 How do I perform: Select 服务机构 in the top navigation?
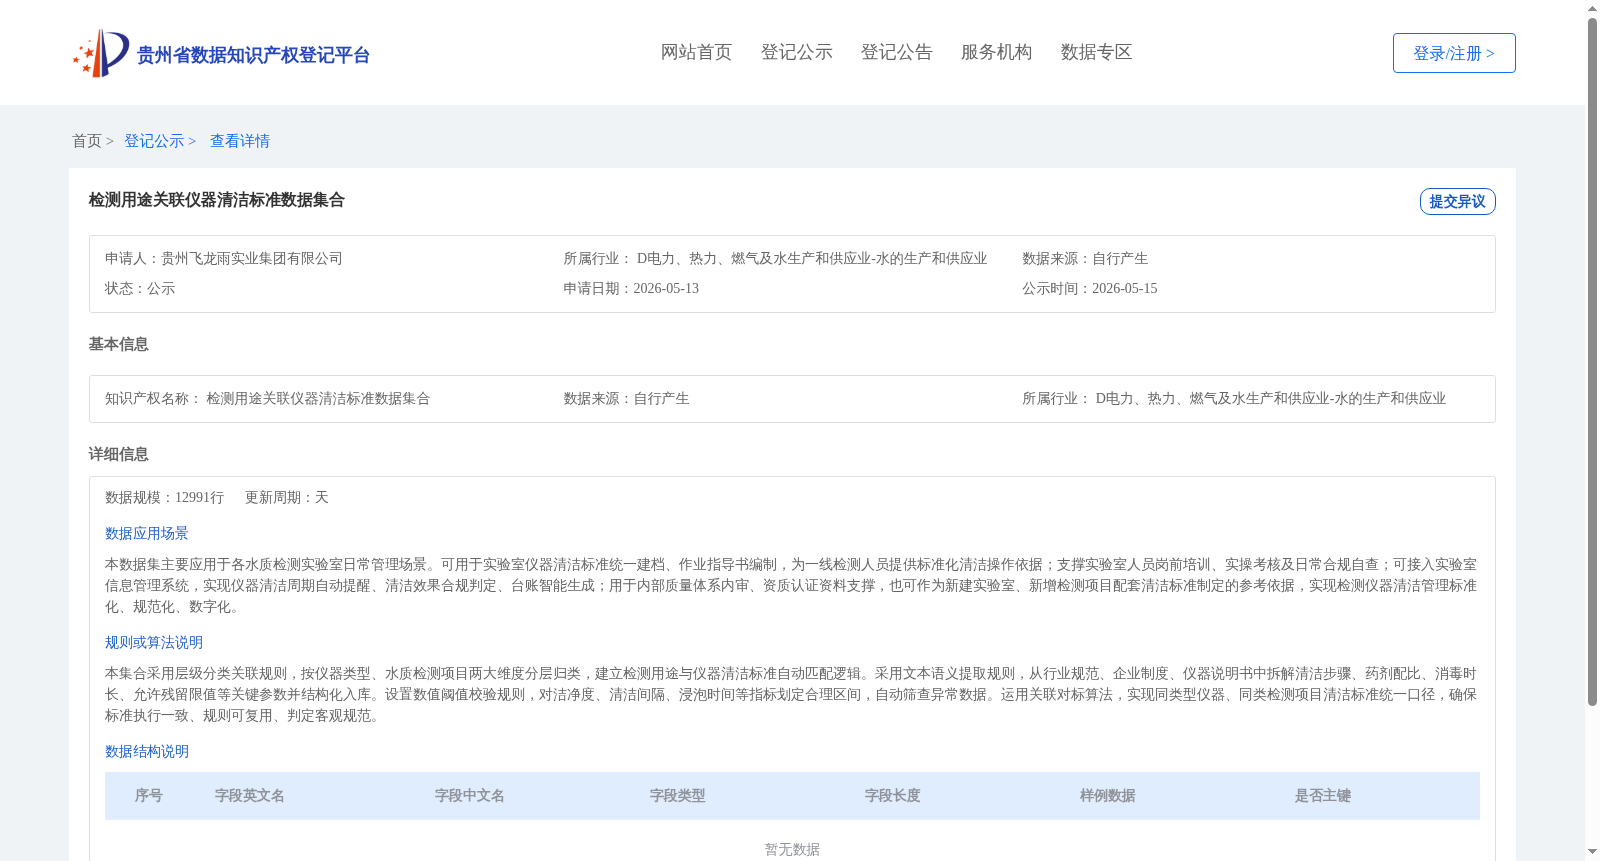click(997, 52)
